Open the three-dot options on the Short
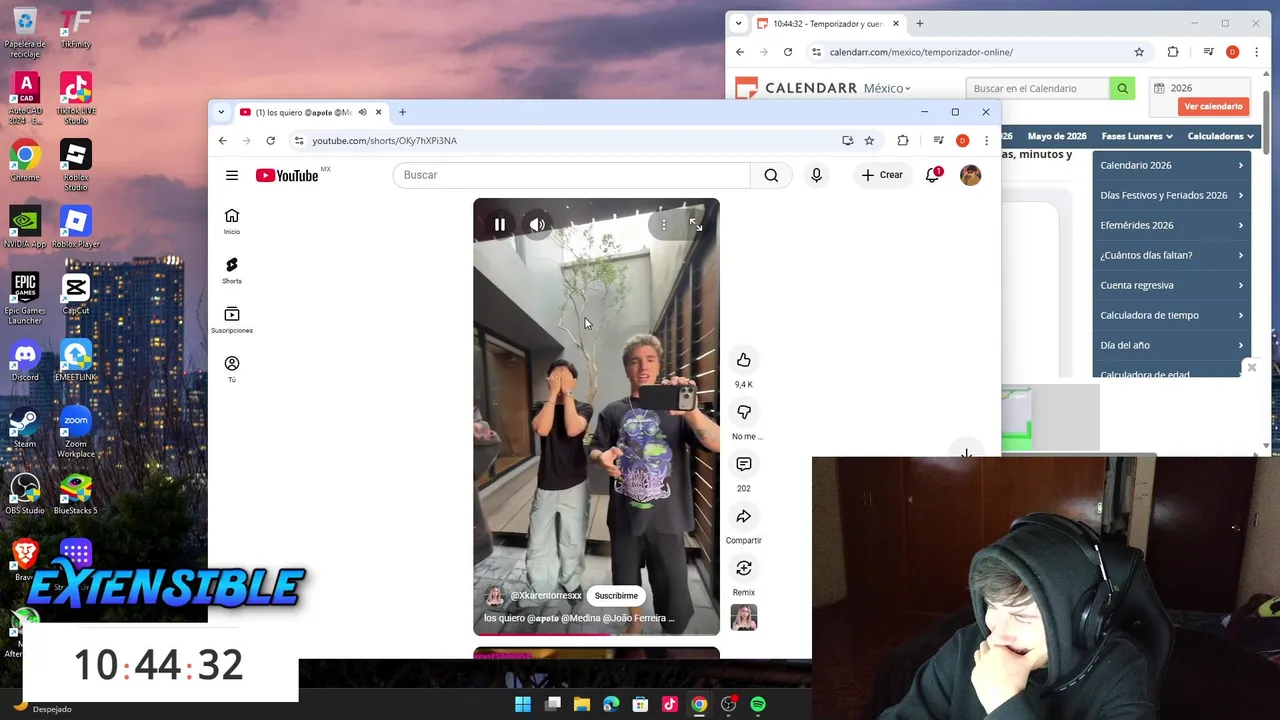Screen dimensions: 1280x720 point(664,225)
